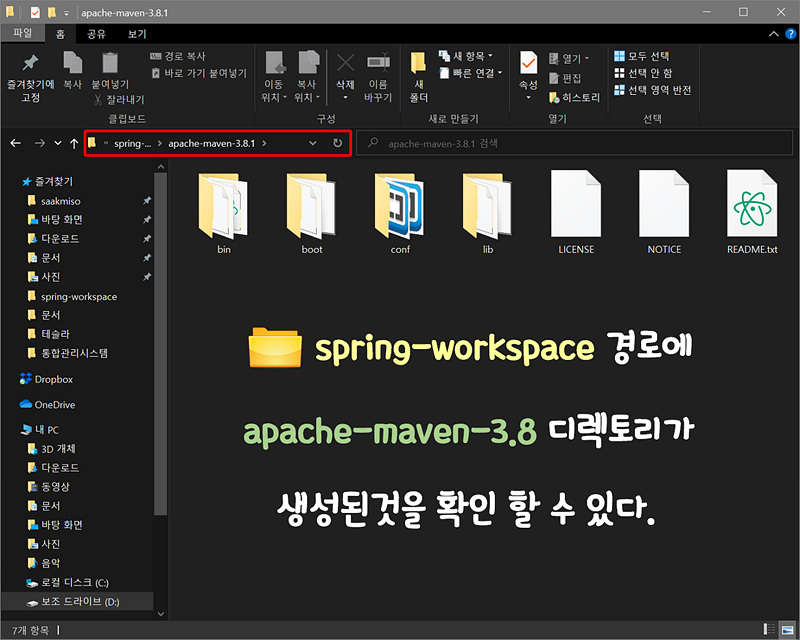Open 테슬라 folder in navigation pane

48,334
